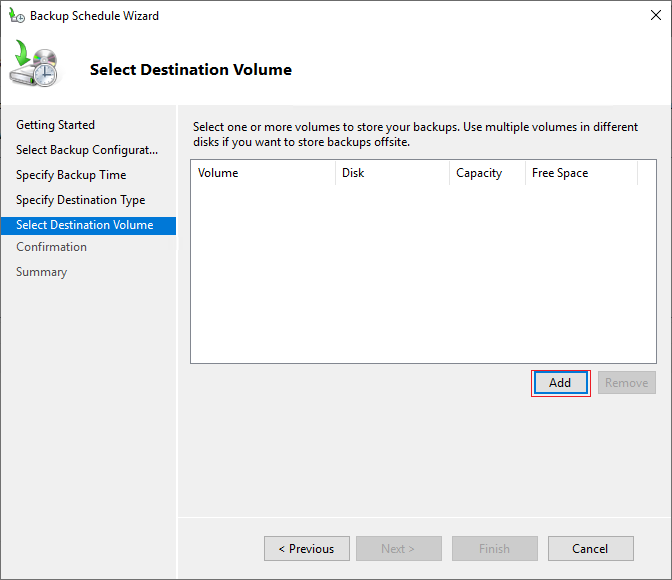Cancel the Backup Schedule Wizard
This screenshot has width=672, height=580.
pyautogui.click(x=591, y=548)
